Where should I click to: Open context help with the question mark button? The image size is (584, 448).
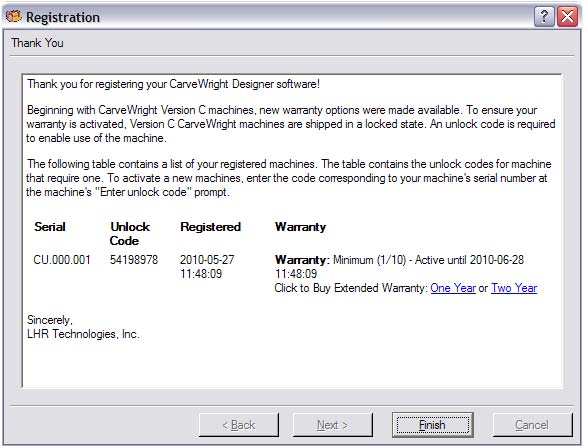(544, 17)
